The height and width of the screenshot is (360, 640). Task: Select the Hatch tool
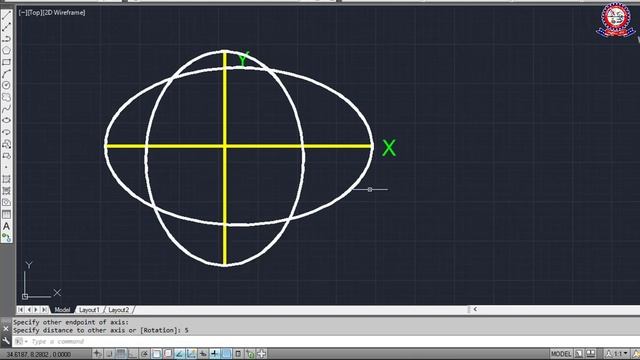(x=6, y=179)
